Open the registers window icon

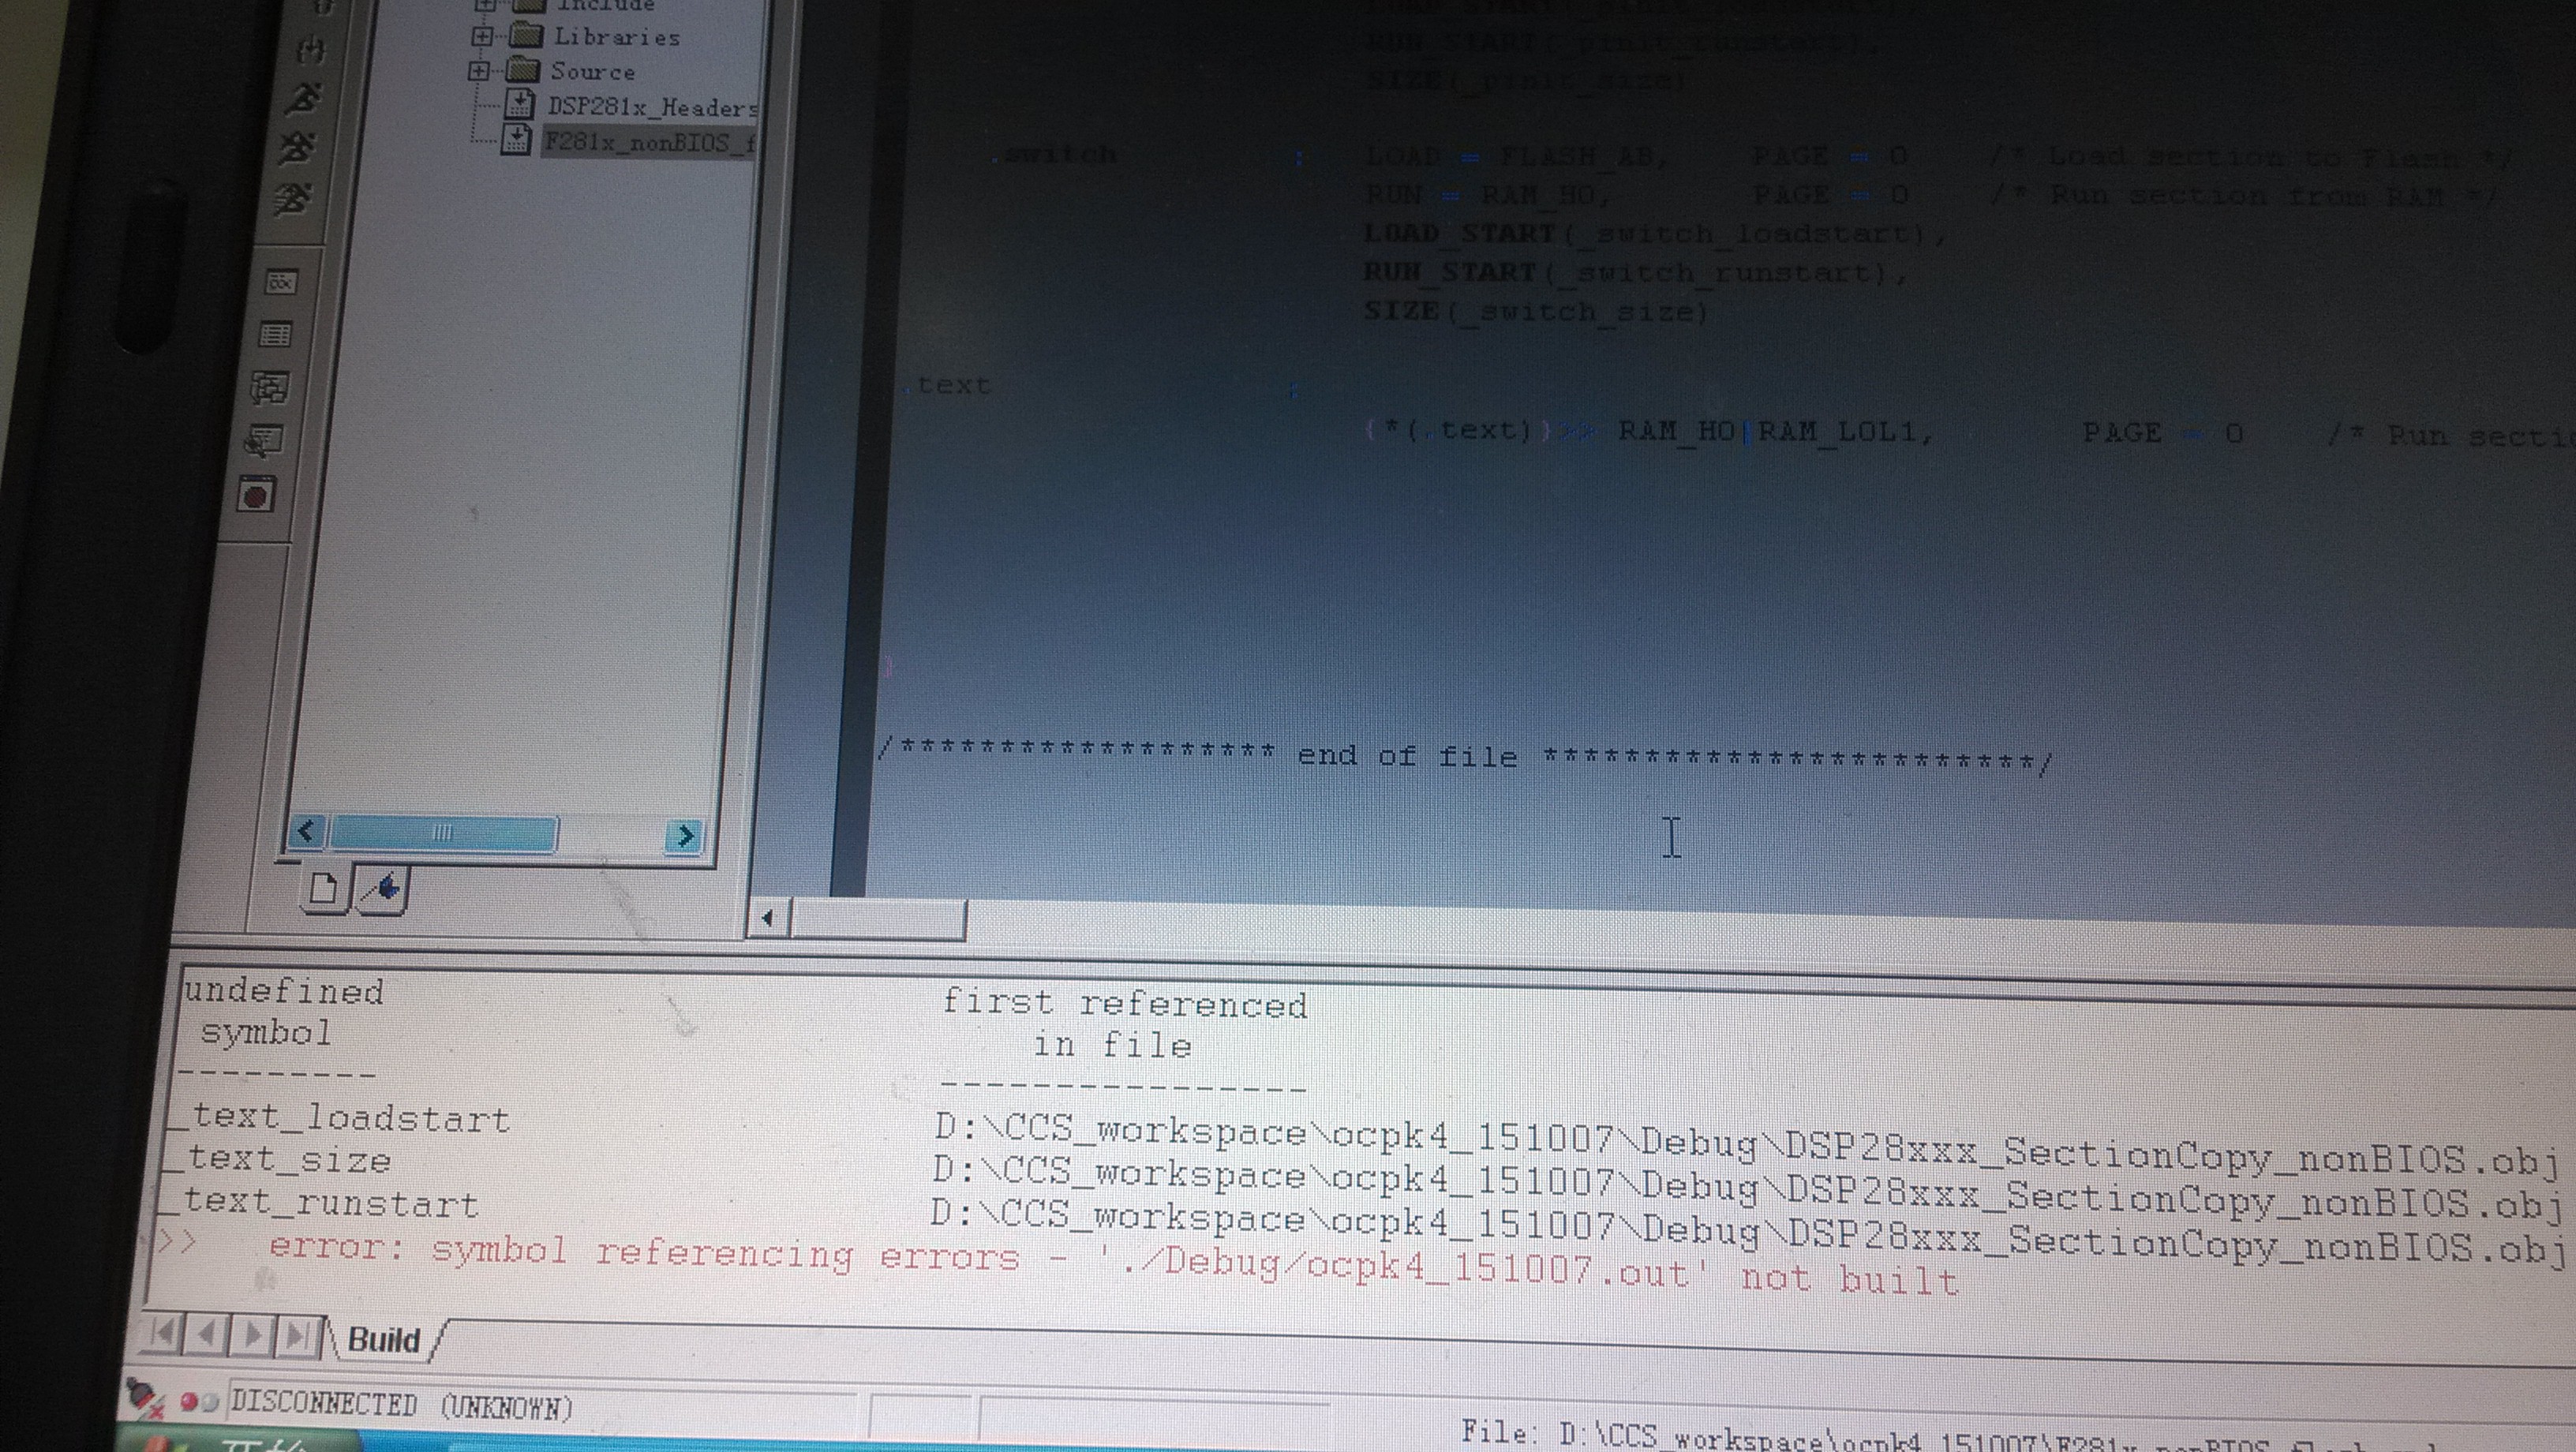coord(280,283)
